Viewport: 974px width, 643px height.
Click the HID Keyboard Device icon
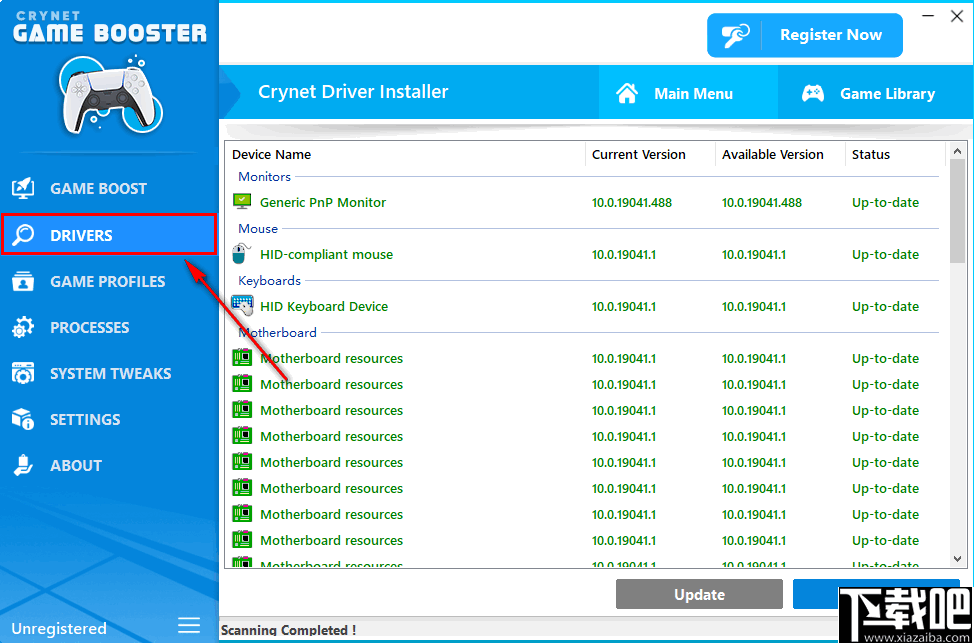(x=242, y=306)
